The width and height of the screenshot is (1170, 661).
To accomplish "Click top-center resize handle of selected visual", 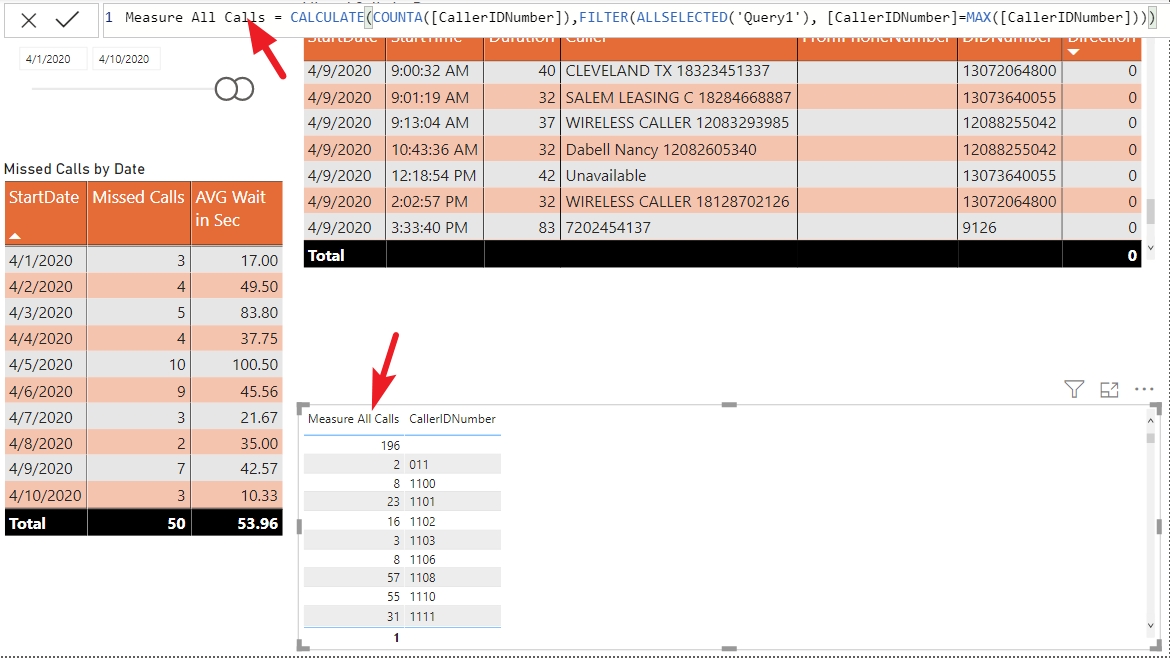I will [x=729, y=404].
